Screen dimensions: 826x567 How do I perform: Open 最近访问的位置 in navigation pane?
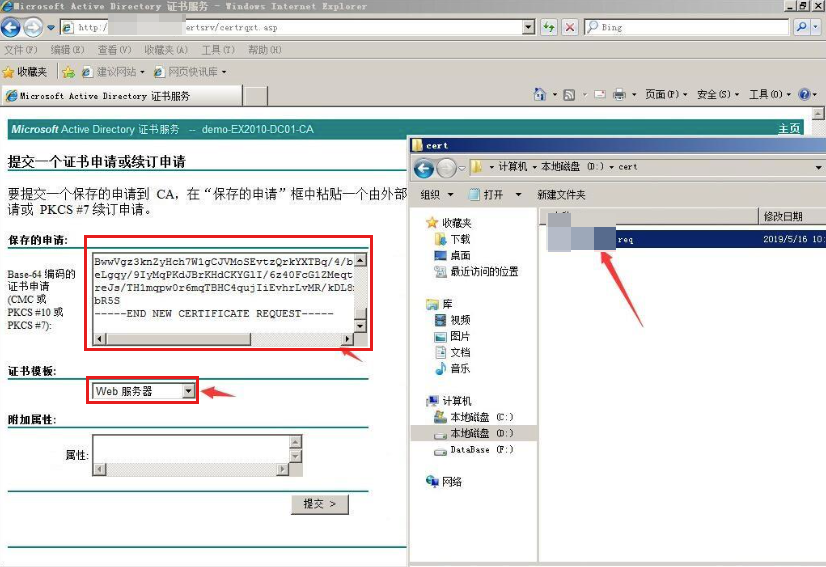pyautogui.click(x=484, y=272)
